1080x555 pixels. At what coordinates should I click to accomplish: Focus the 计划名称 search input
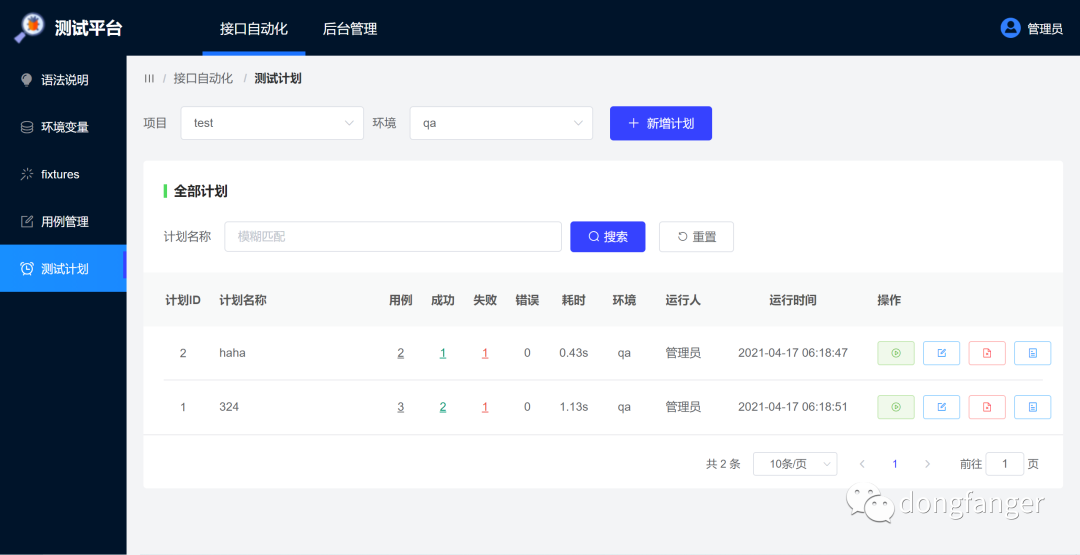point(393,237)
